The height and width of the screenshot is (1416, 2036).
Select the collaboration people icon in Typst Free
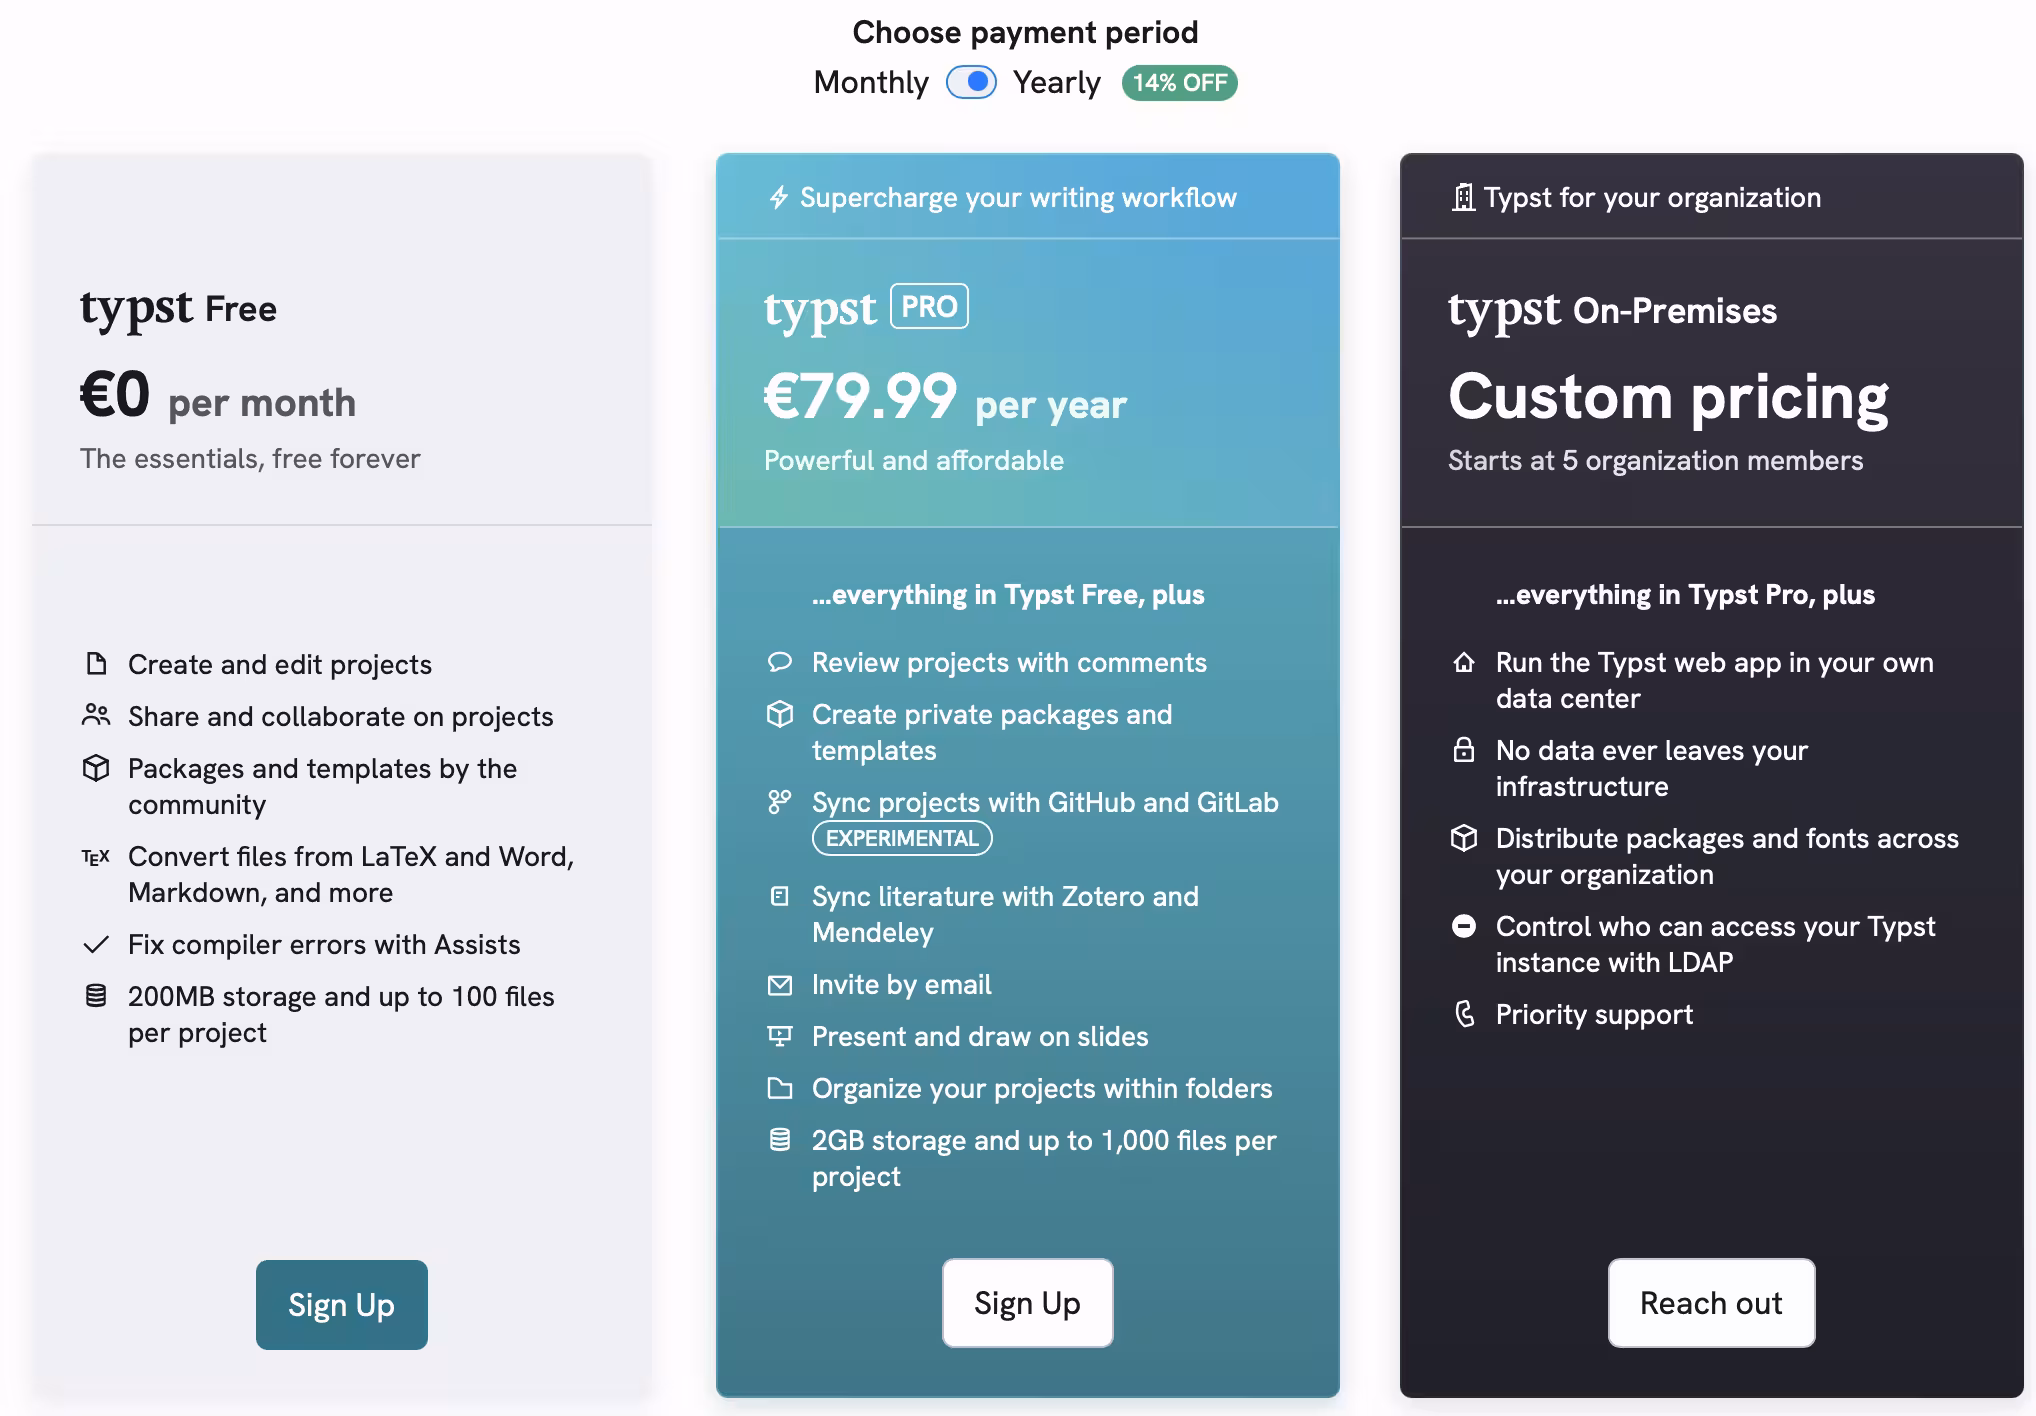click(95, 714)
